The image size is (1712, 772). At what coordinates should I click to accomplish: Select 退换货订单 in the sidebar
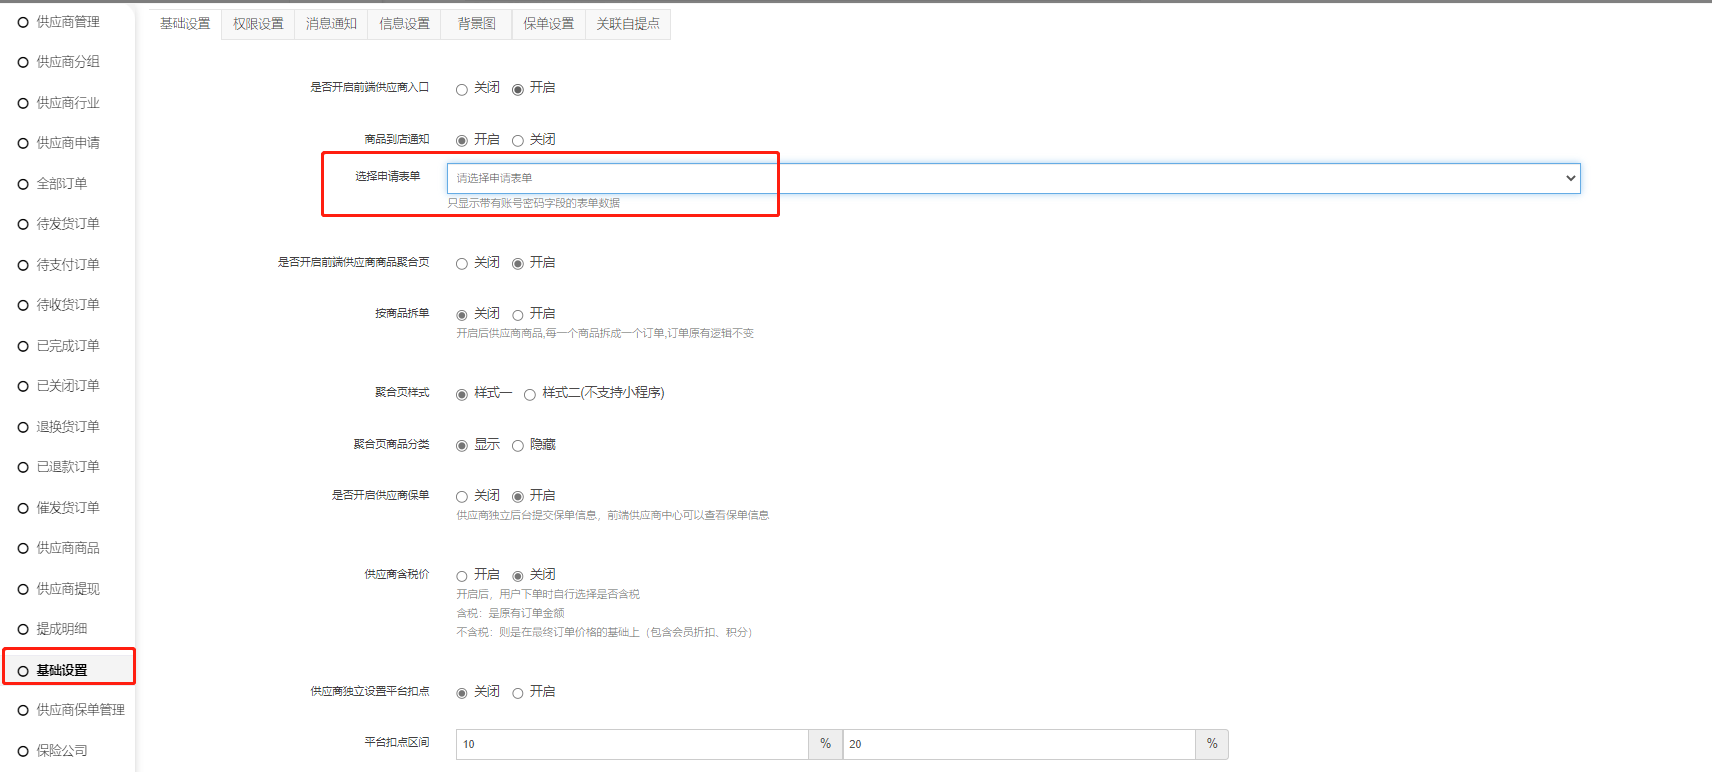pos(67,427)
